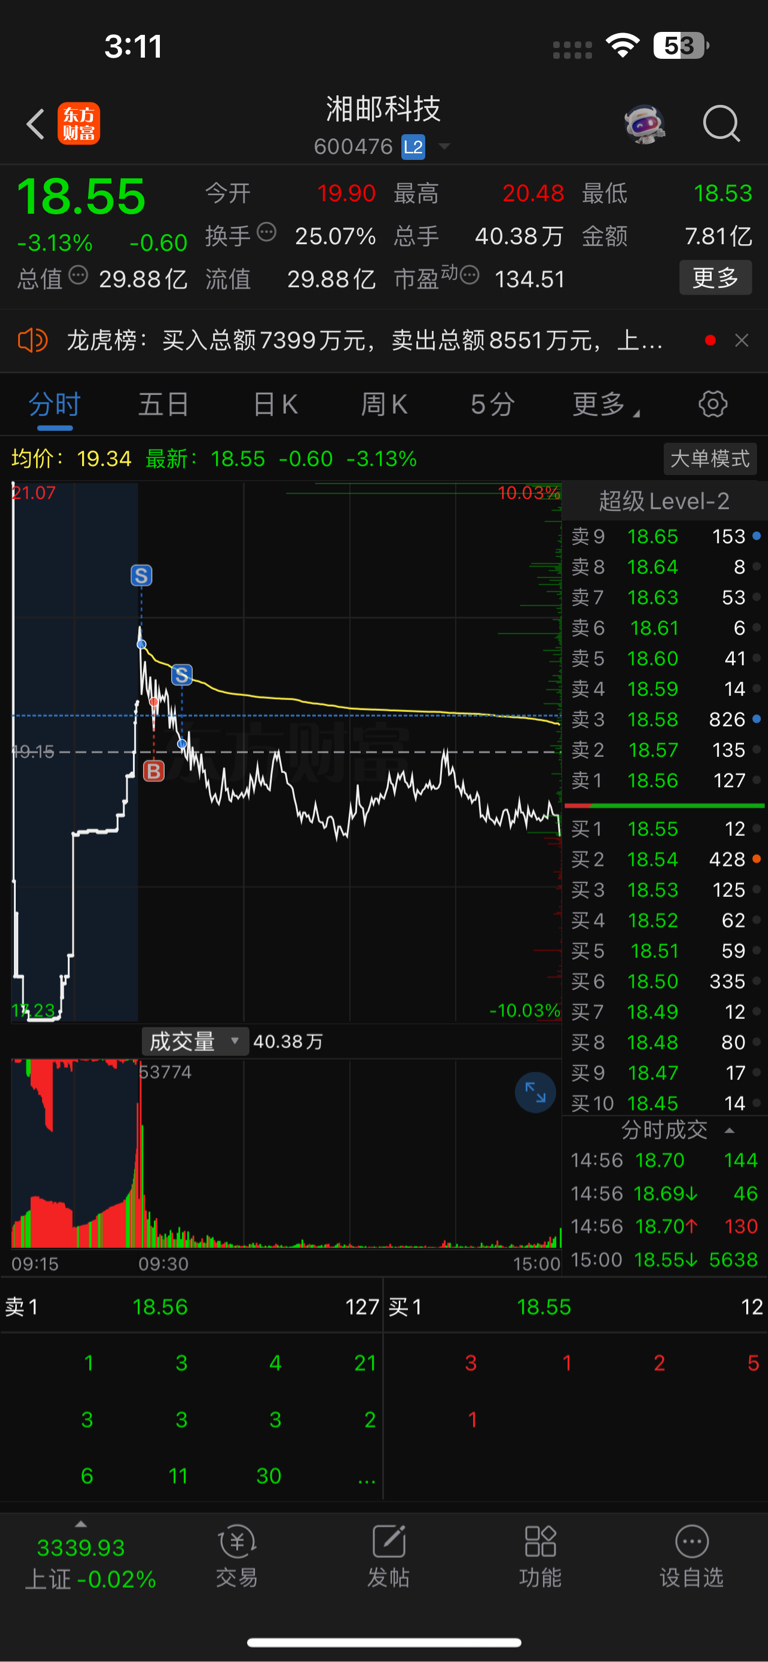Collapse the 分时成交 section arrow
The width and height of the screenshot is (768, 1662).
tap(730, 1131)
